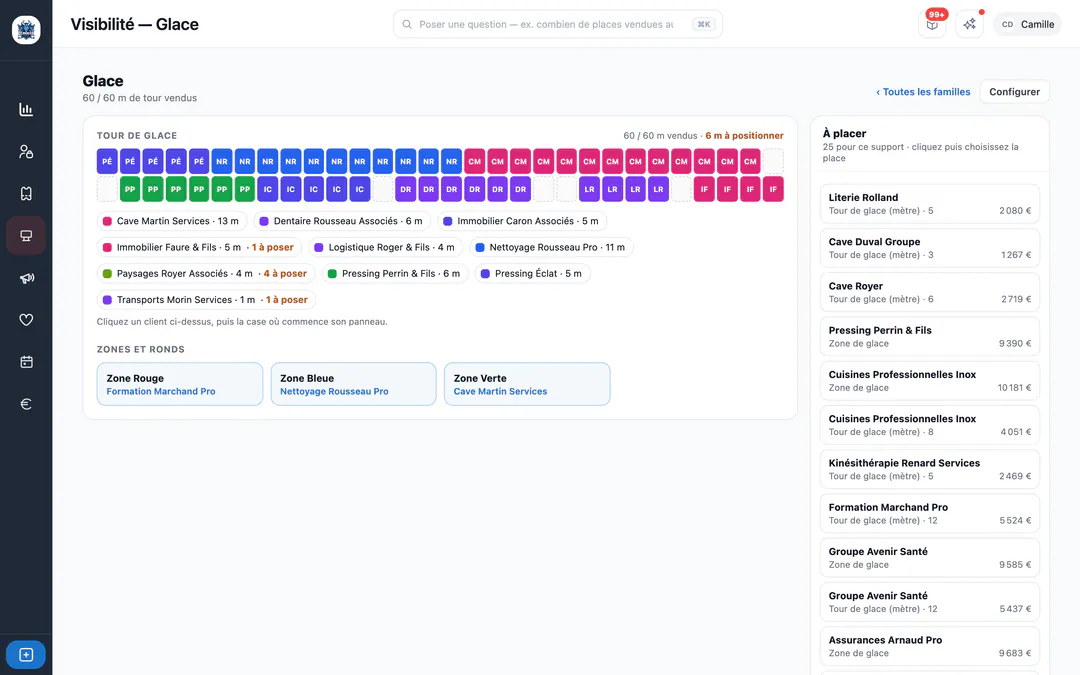Click the magnifier icon in the search bar
Viewport: 1080px width, 675px height.
[x=407, y=24]
